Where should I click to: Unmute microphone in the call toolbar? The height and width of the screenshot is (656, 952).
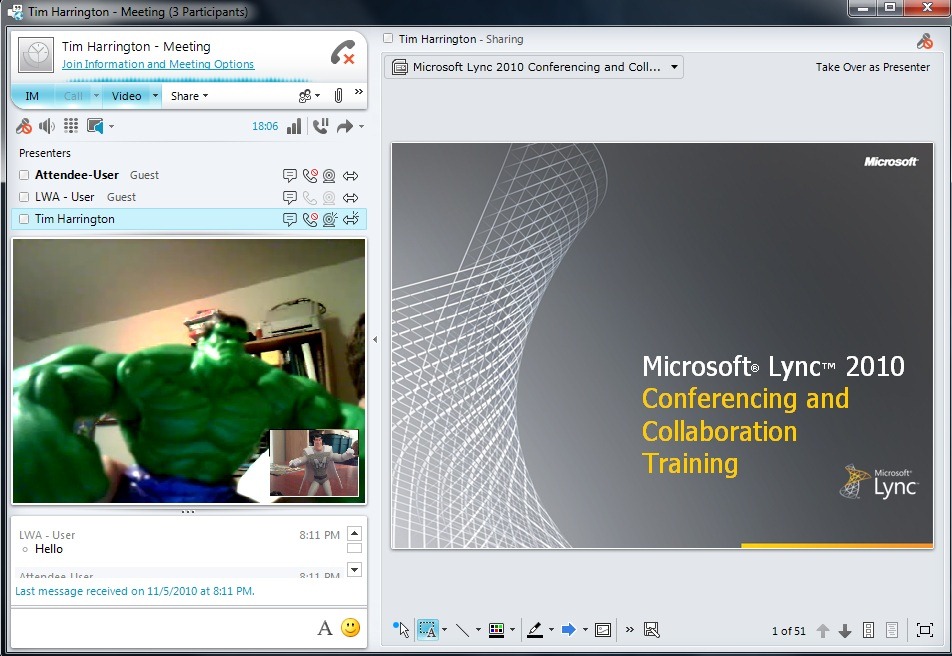24,126
